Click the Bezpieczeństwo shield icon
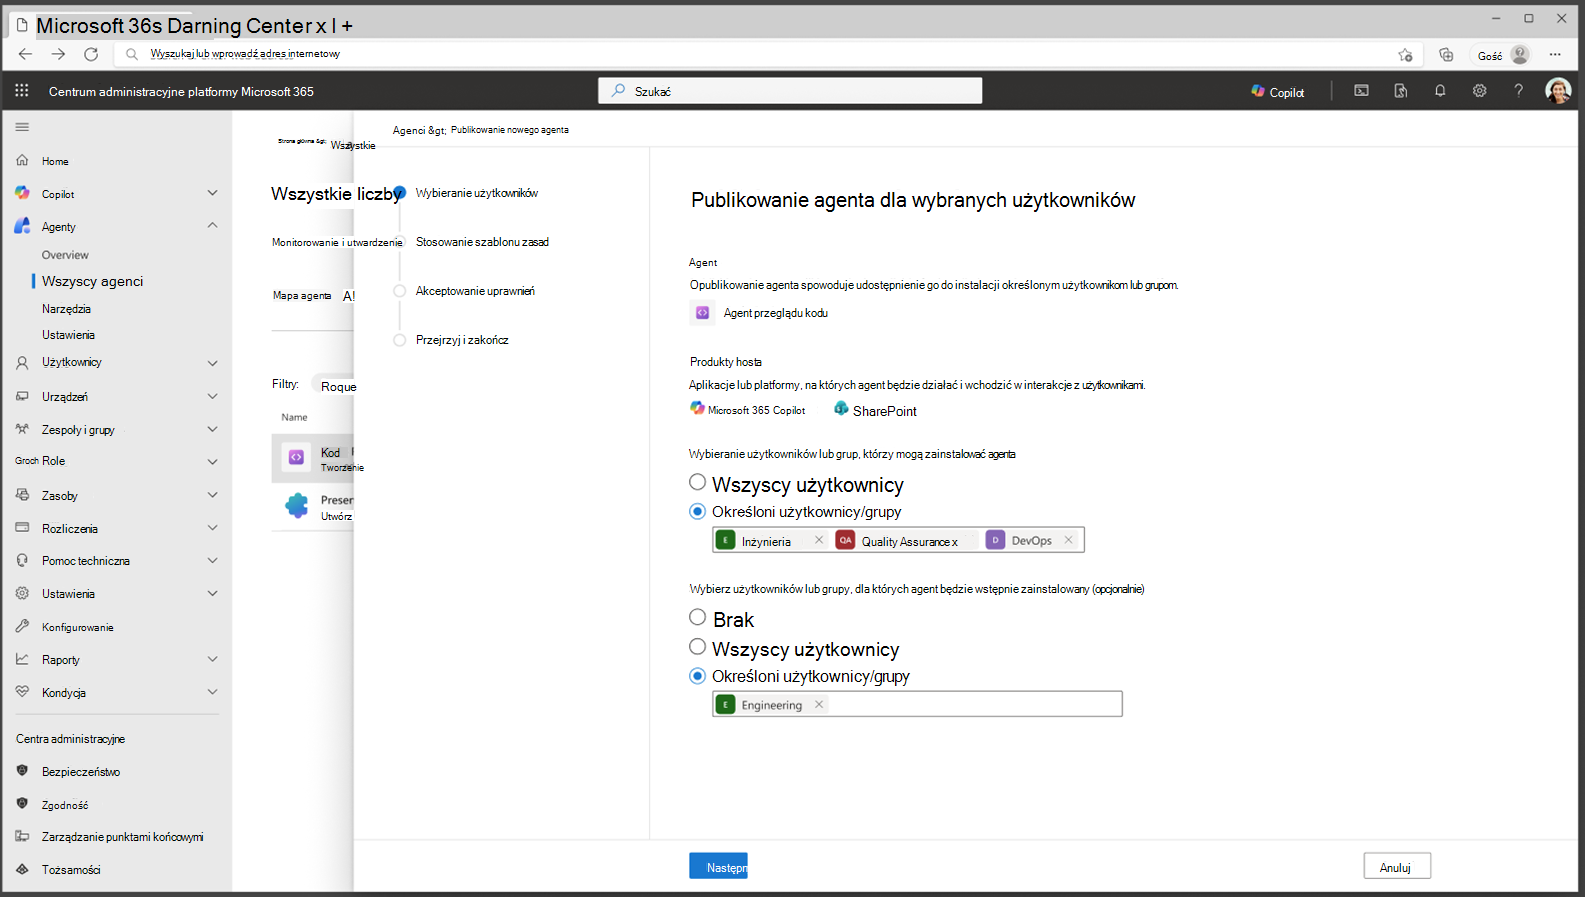The height and width of the screenshot is (897, 1585). (x=22, y=771)
